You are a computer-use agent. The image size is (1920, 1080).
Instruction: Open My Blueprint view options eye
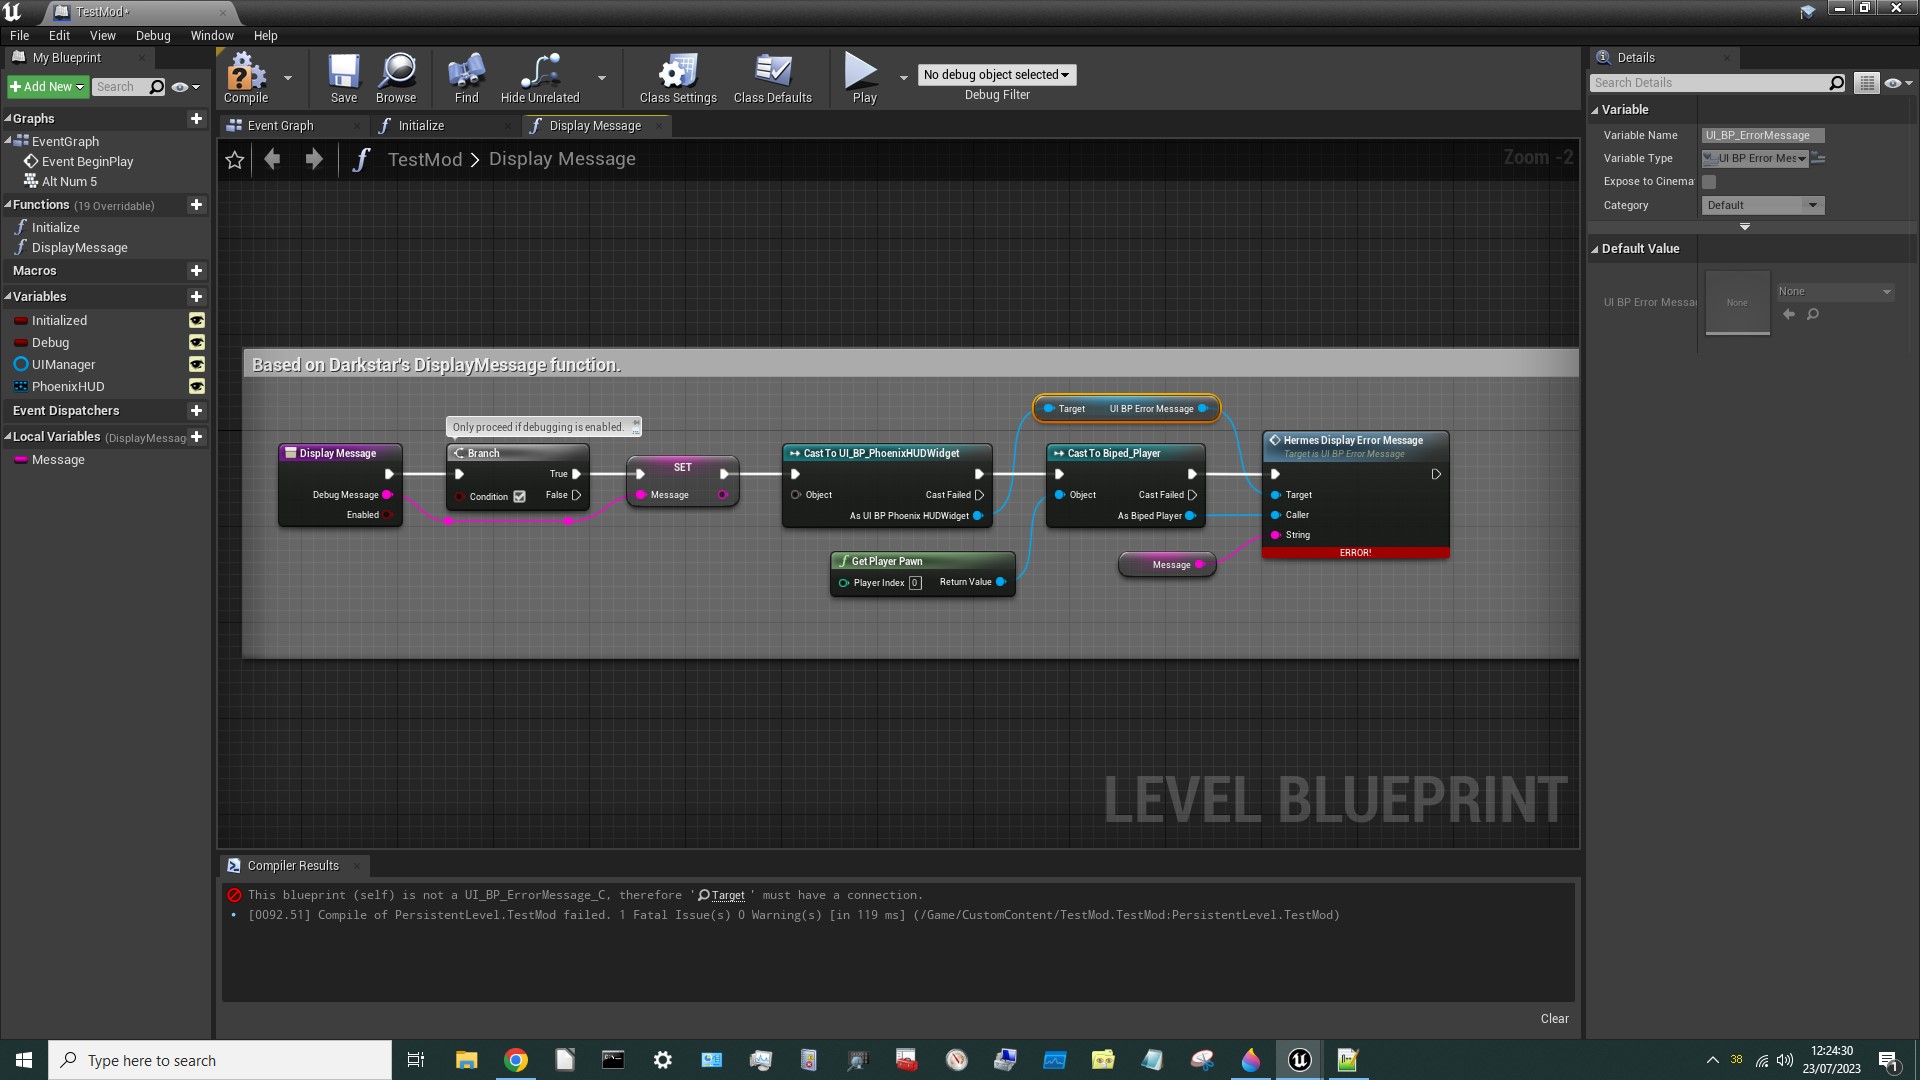[x=185, y=87]
